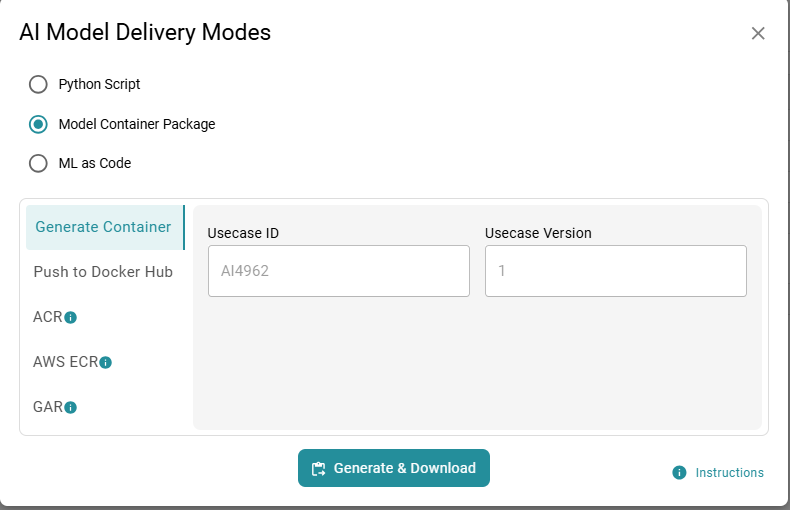
Task: Select the GAR tab
Action: [48, 407]
